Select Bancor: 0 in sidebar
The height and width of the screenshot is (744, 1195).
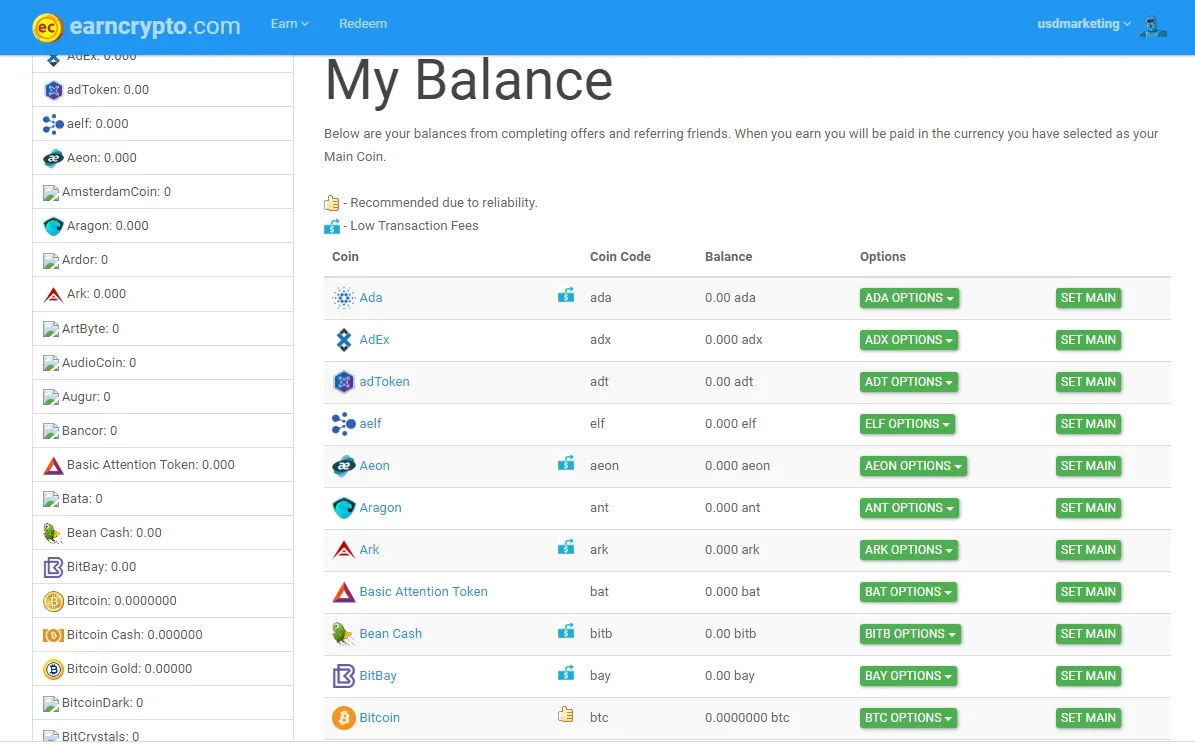[x=163, y=431]
